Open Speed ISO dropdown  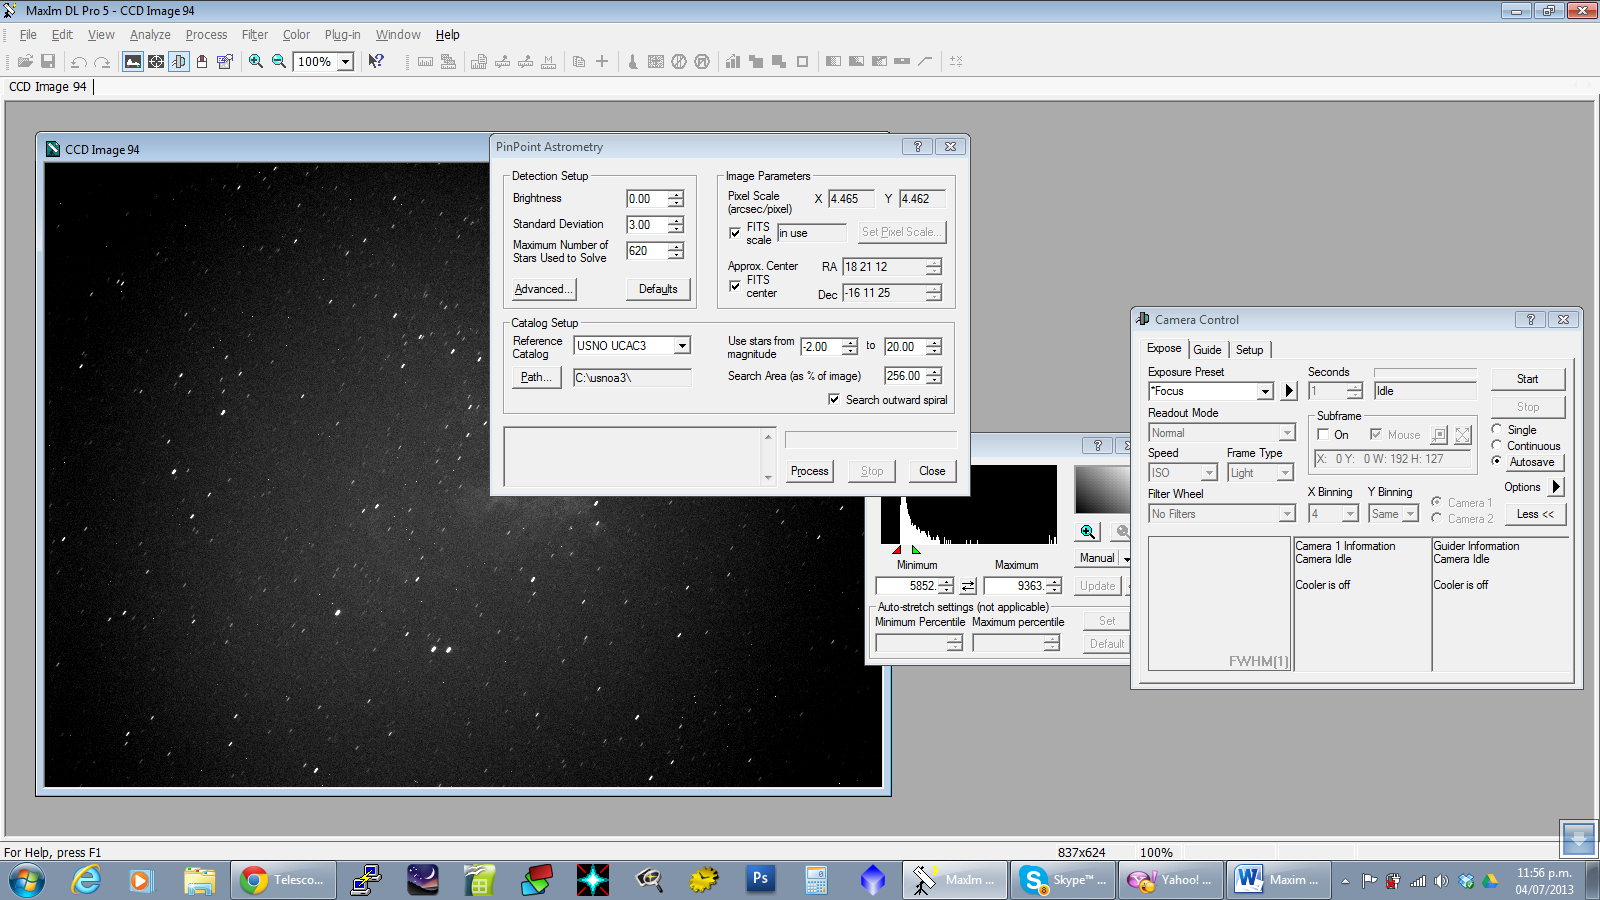pos(1209,473)
